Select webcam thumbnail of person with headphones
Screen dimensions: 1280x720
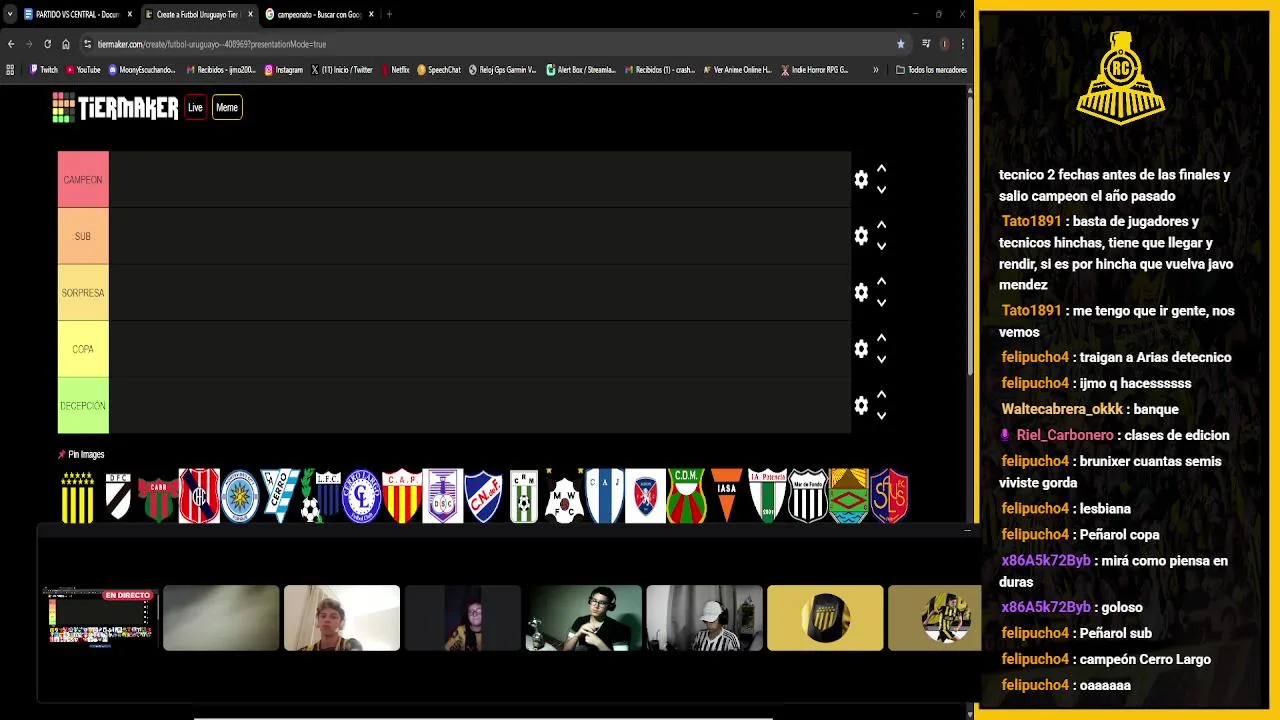pos(584,618)
